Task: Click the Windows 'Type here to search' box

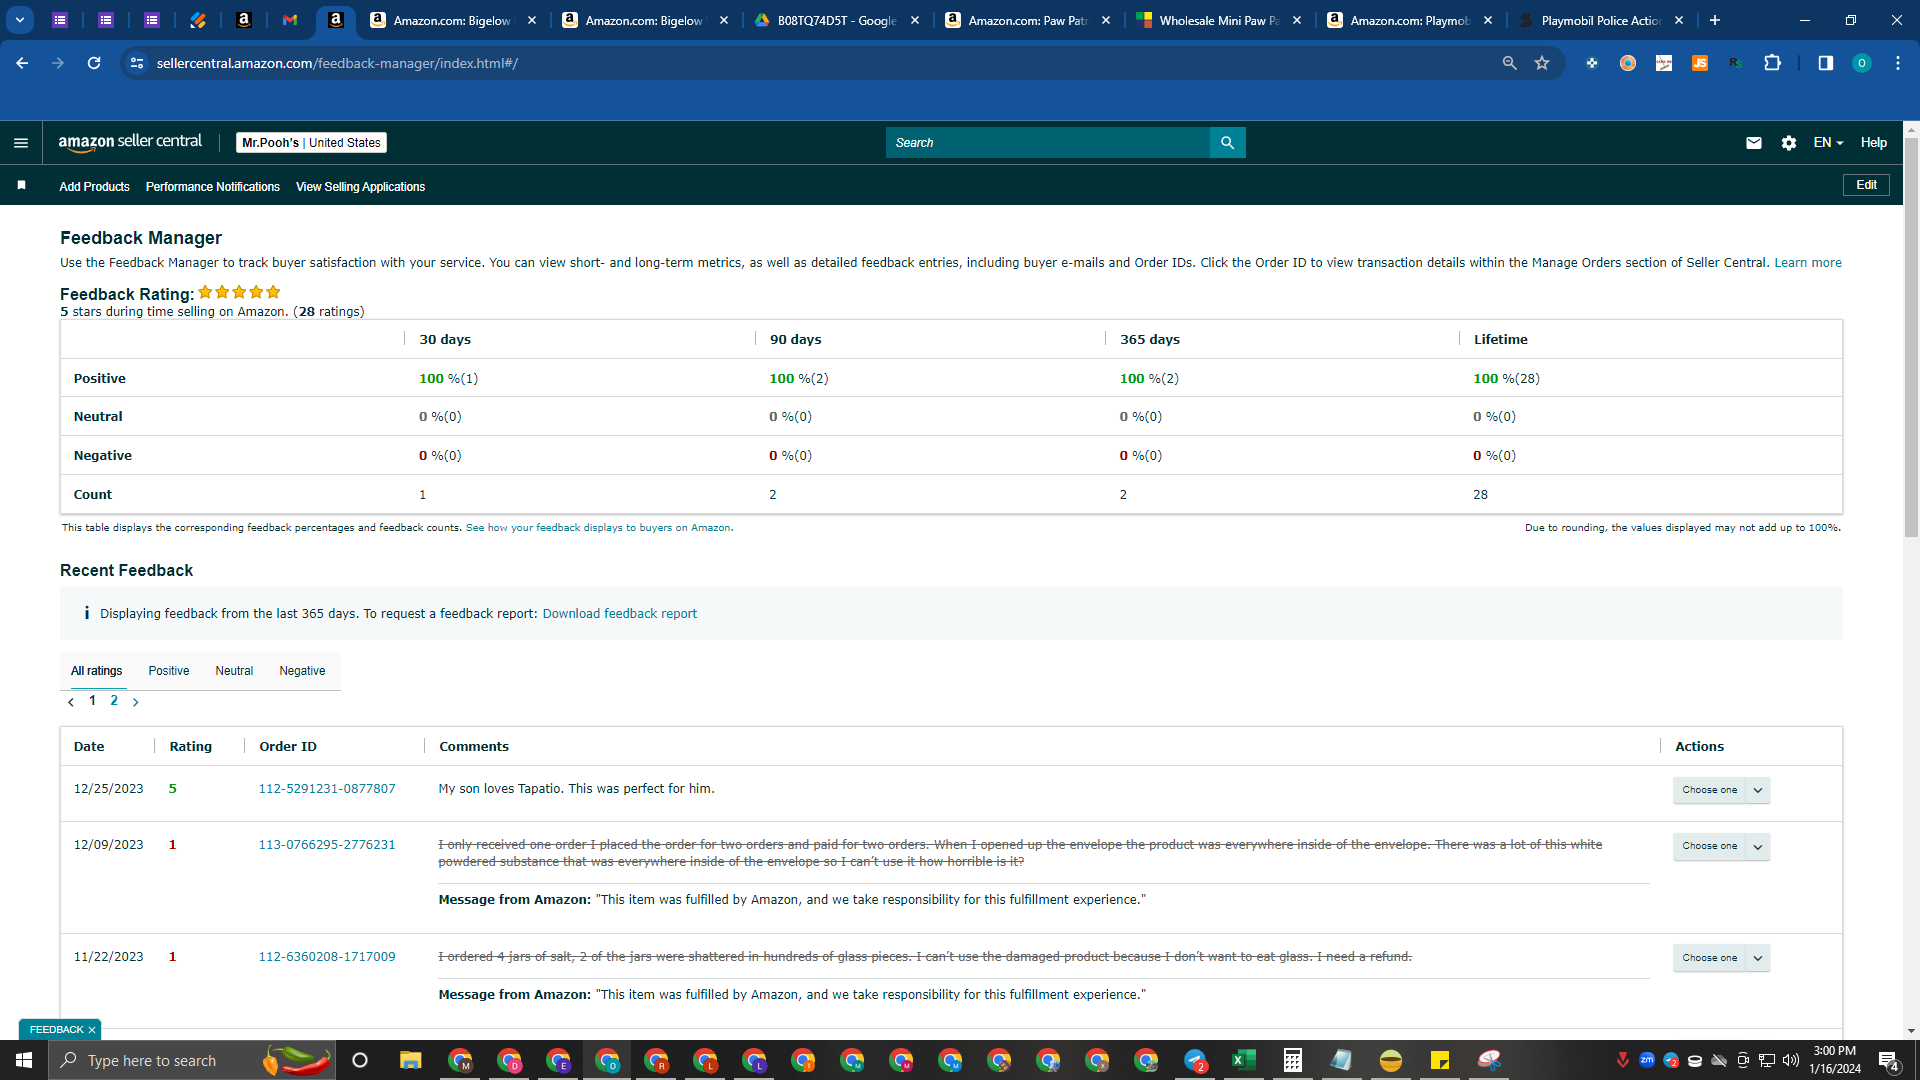Action: [x=190, y=1060]
